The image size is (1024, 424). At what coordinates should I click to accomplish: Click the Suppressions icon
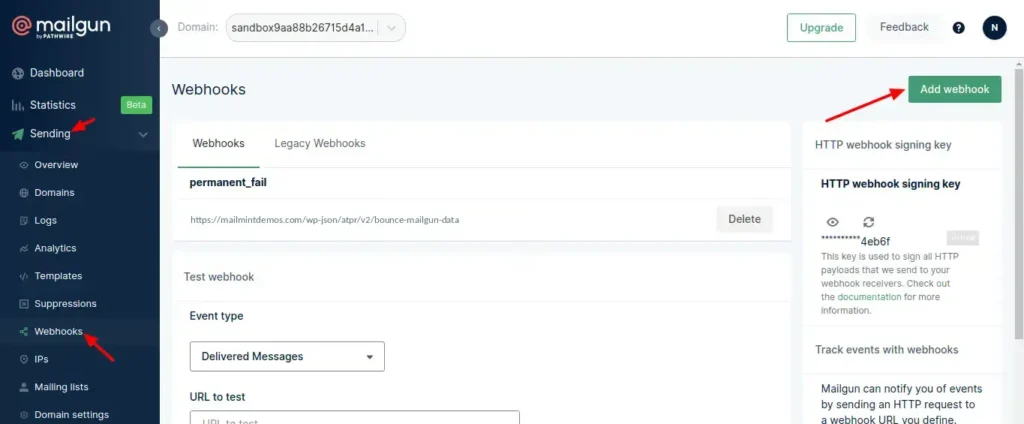[24, 304]
